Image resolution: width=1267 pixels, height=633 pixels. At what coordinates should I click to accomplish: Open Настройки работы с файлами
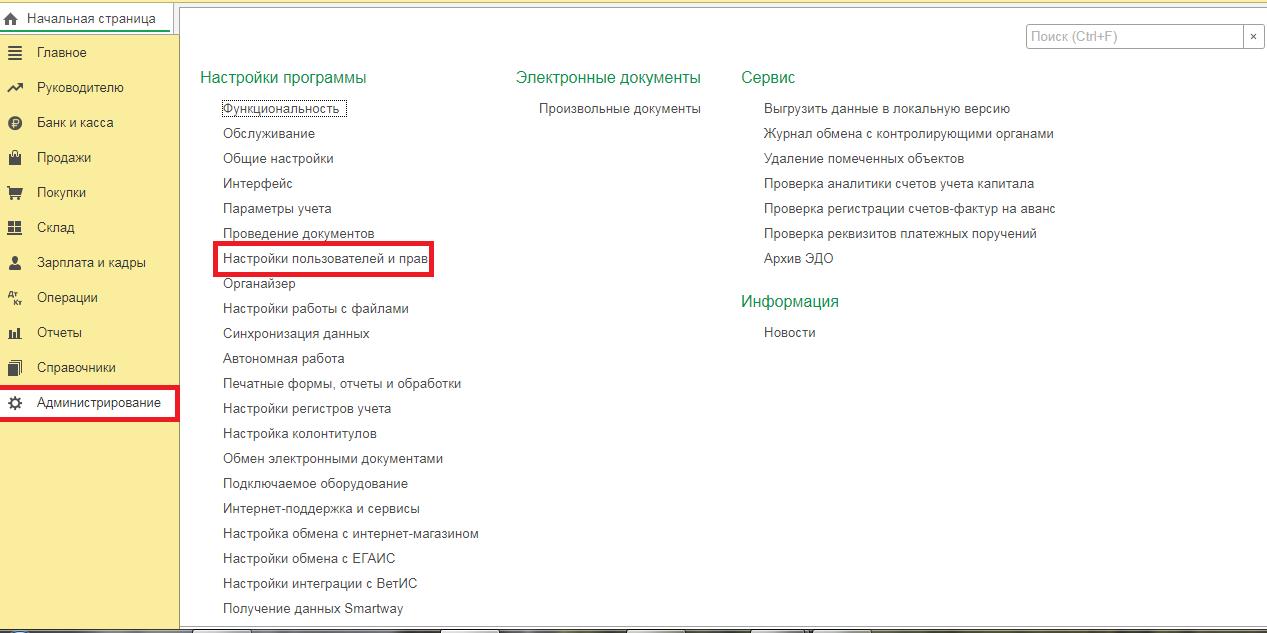(316, 309)
